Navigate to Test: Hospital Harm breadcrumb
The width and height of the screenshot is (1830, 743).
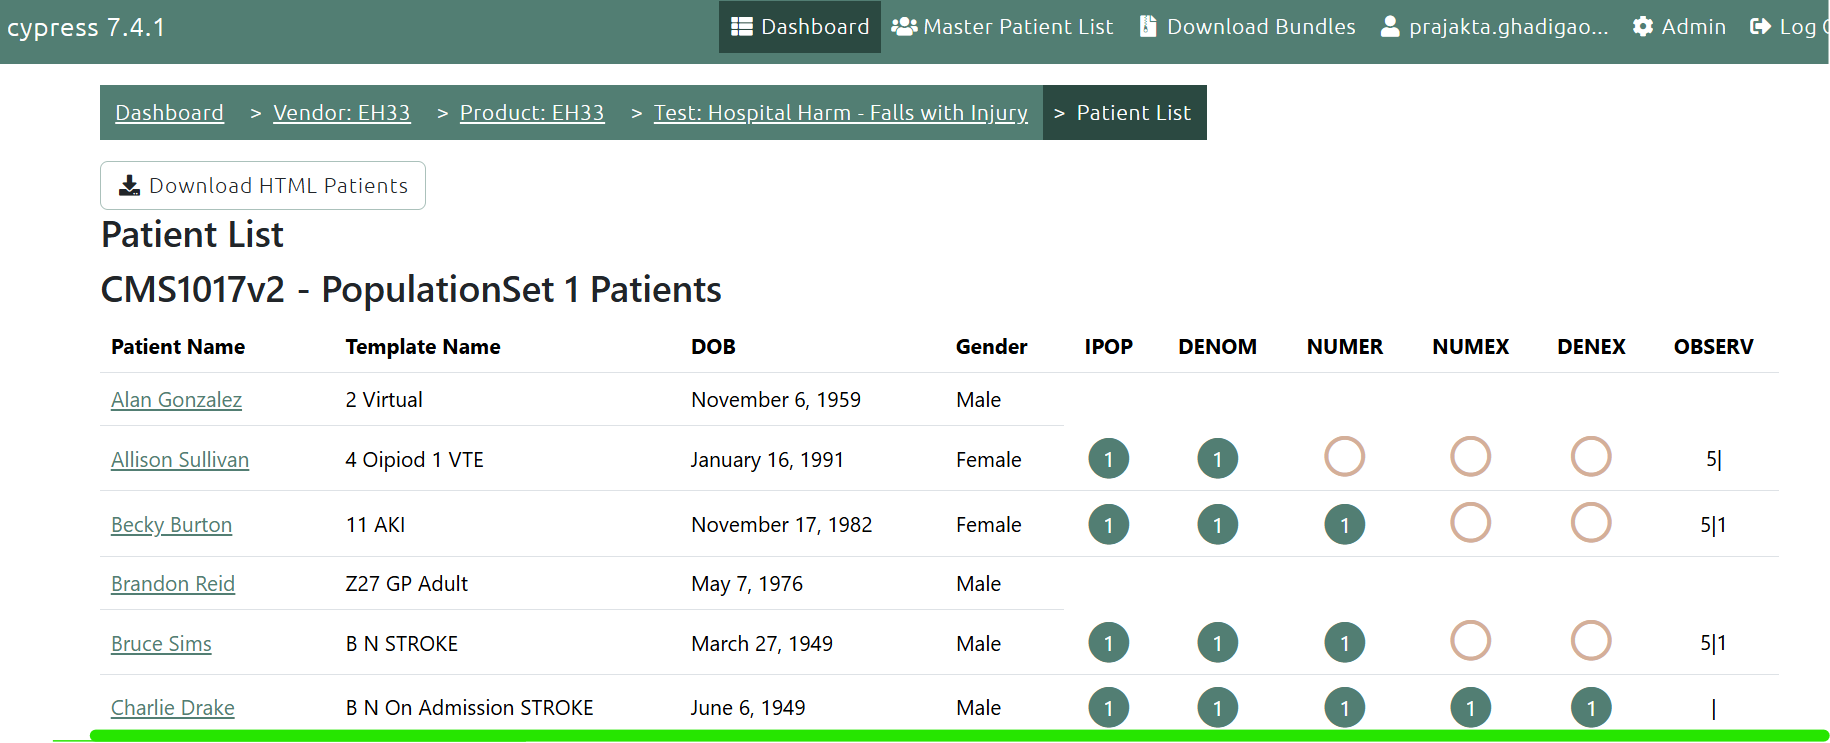click(840, 113)
